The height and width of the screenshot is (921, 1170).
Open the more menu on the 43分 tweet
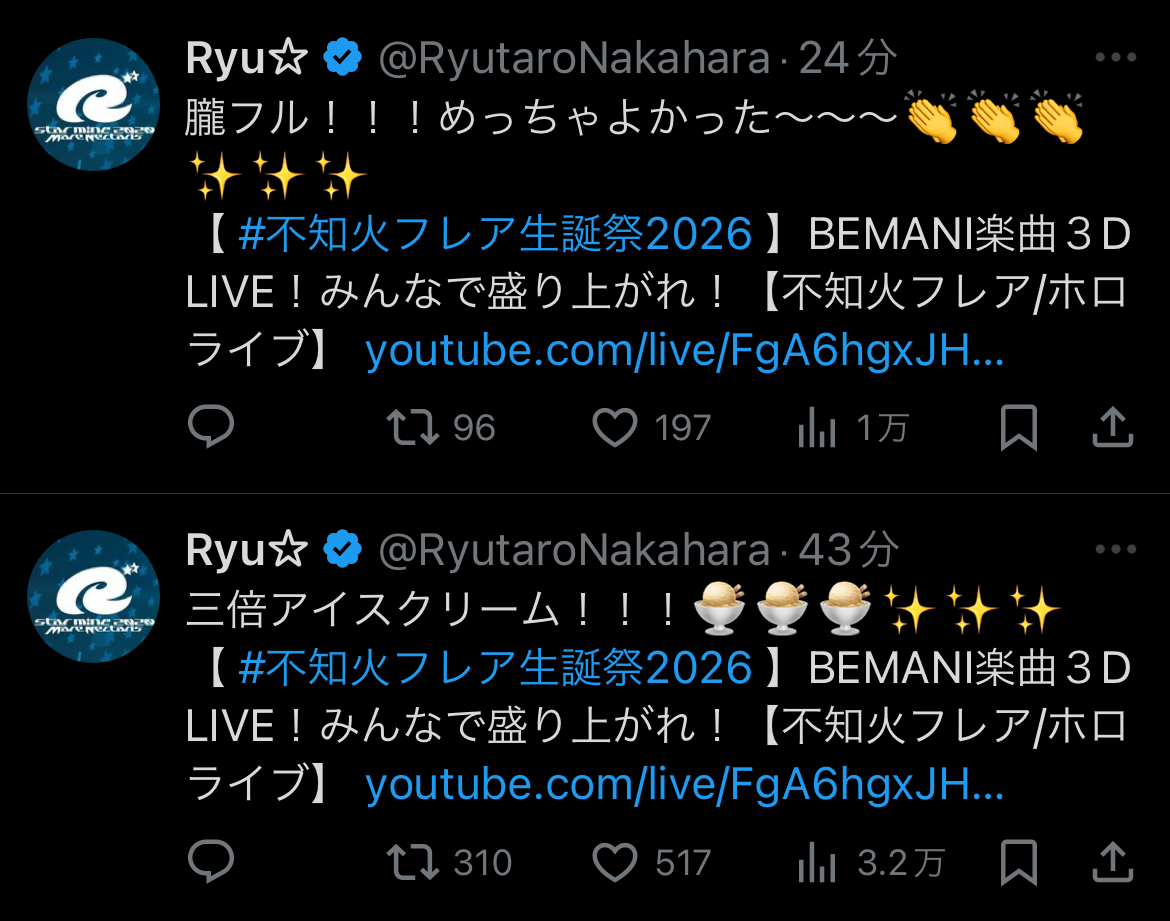coord(1116,550)
